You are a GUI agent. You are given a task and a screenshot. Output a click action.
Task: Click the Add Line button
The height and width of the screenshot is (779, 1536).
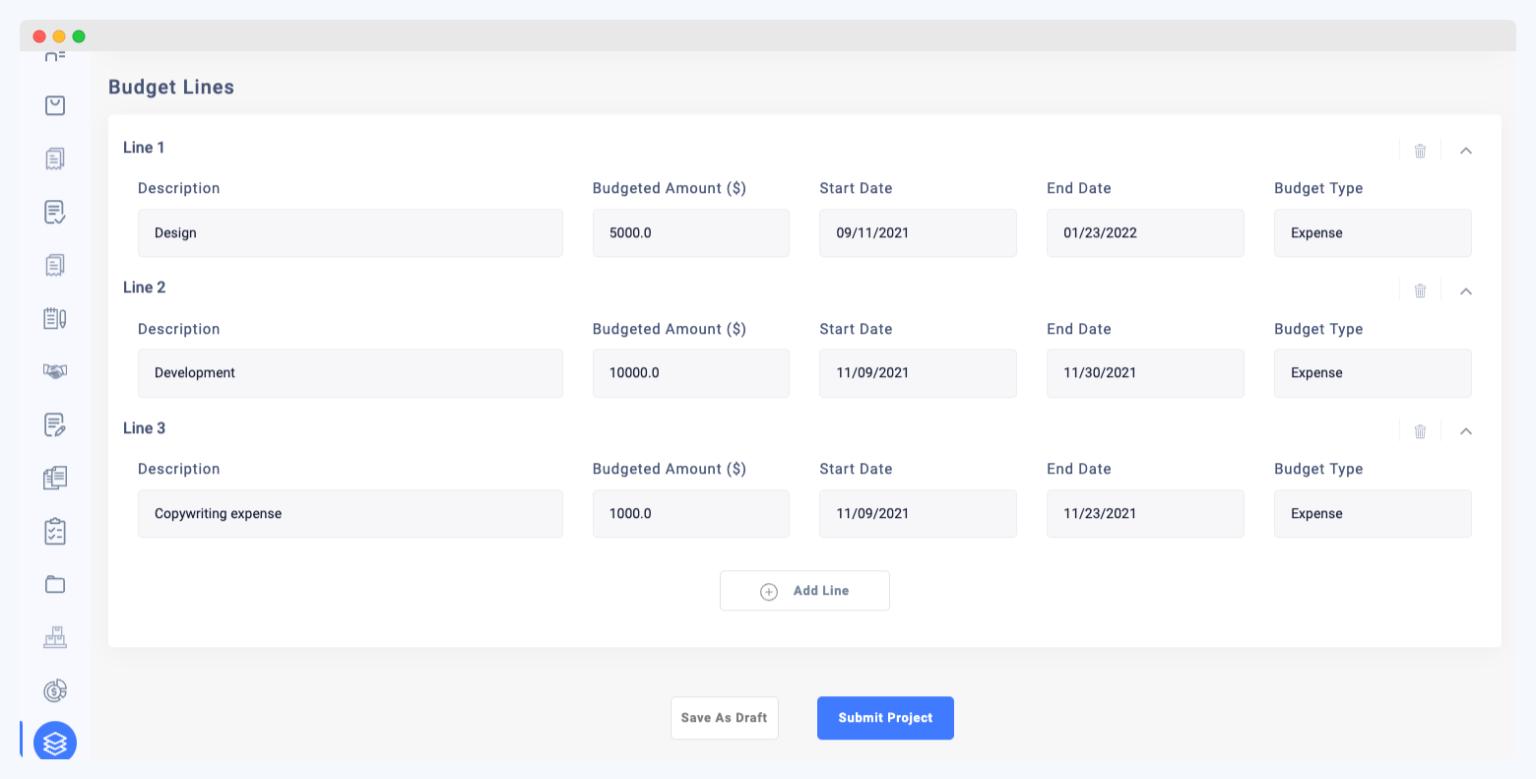[x=804, y=590]
